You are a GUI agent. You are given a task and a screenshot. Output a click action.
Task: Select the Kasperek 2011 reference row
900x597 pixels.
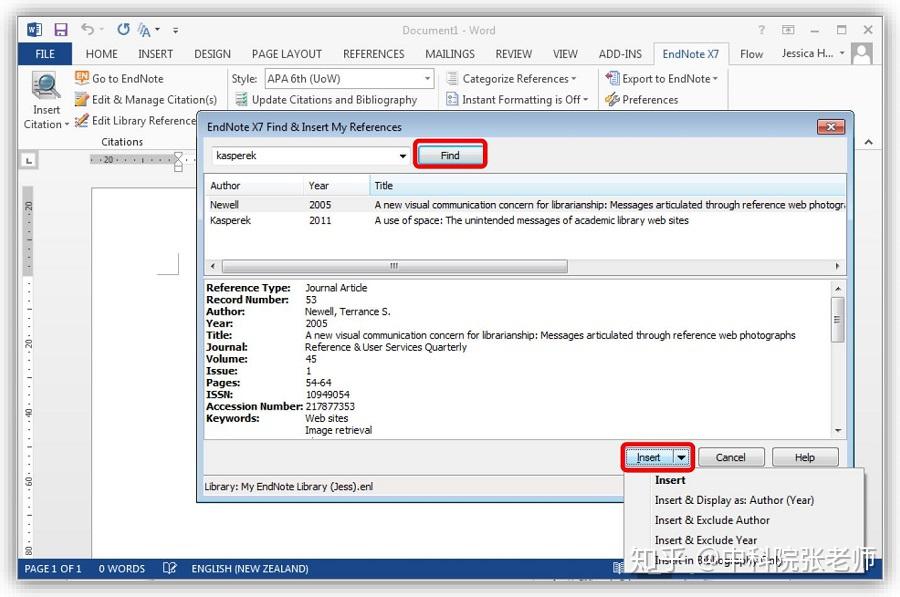tap(525, 220)
